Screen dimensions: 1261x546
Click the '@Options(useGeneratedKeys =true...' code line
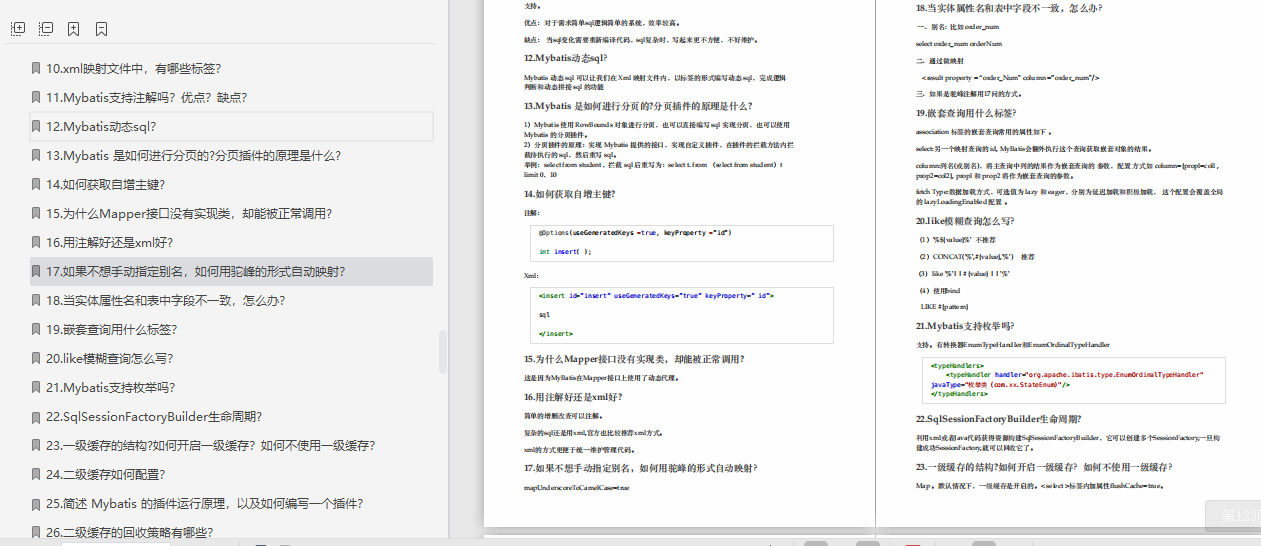point(635,232)
